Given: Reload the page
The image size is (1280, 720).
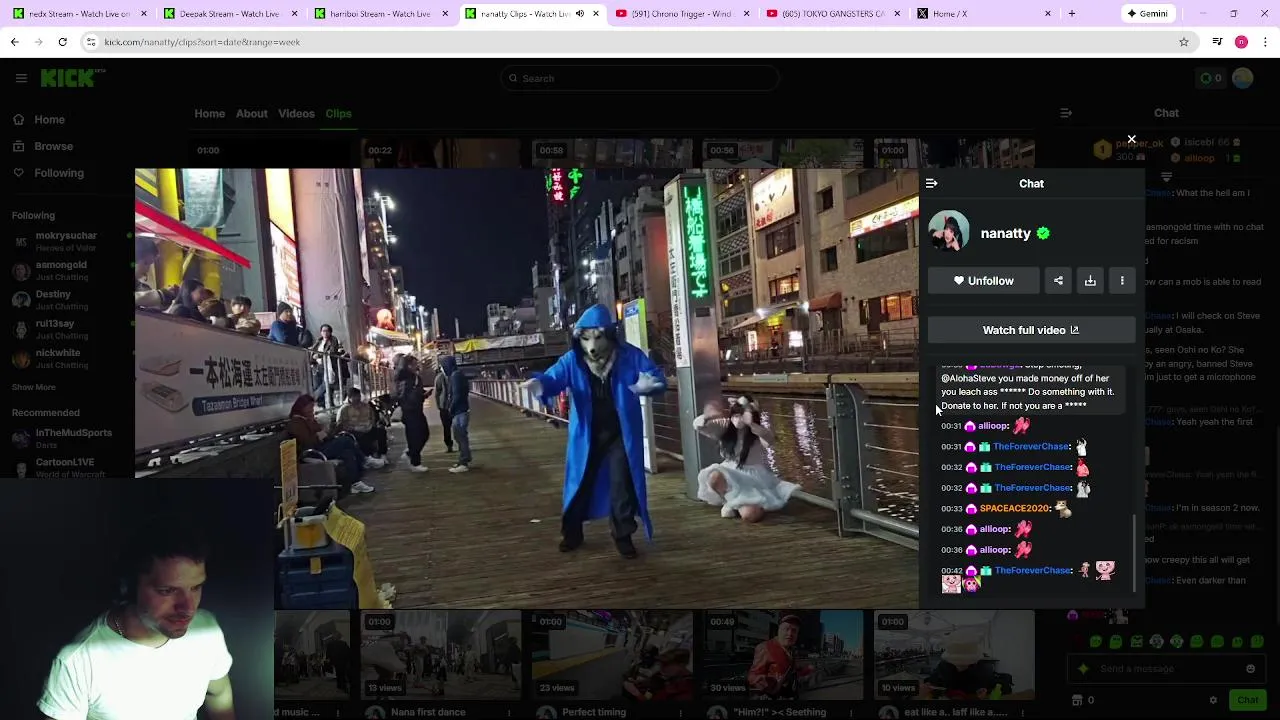Looking at the screenshot, I should pos(62,42).
